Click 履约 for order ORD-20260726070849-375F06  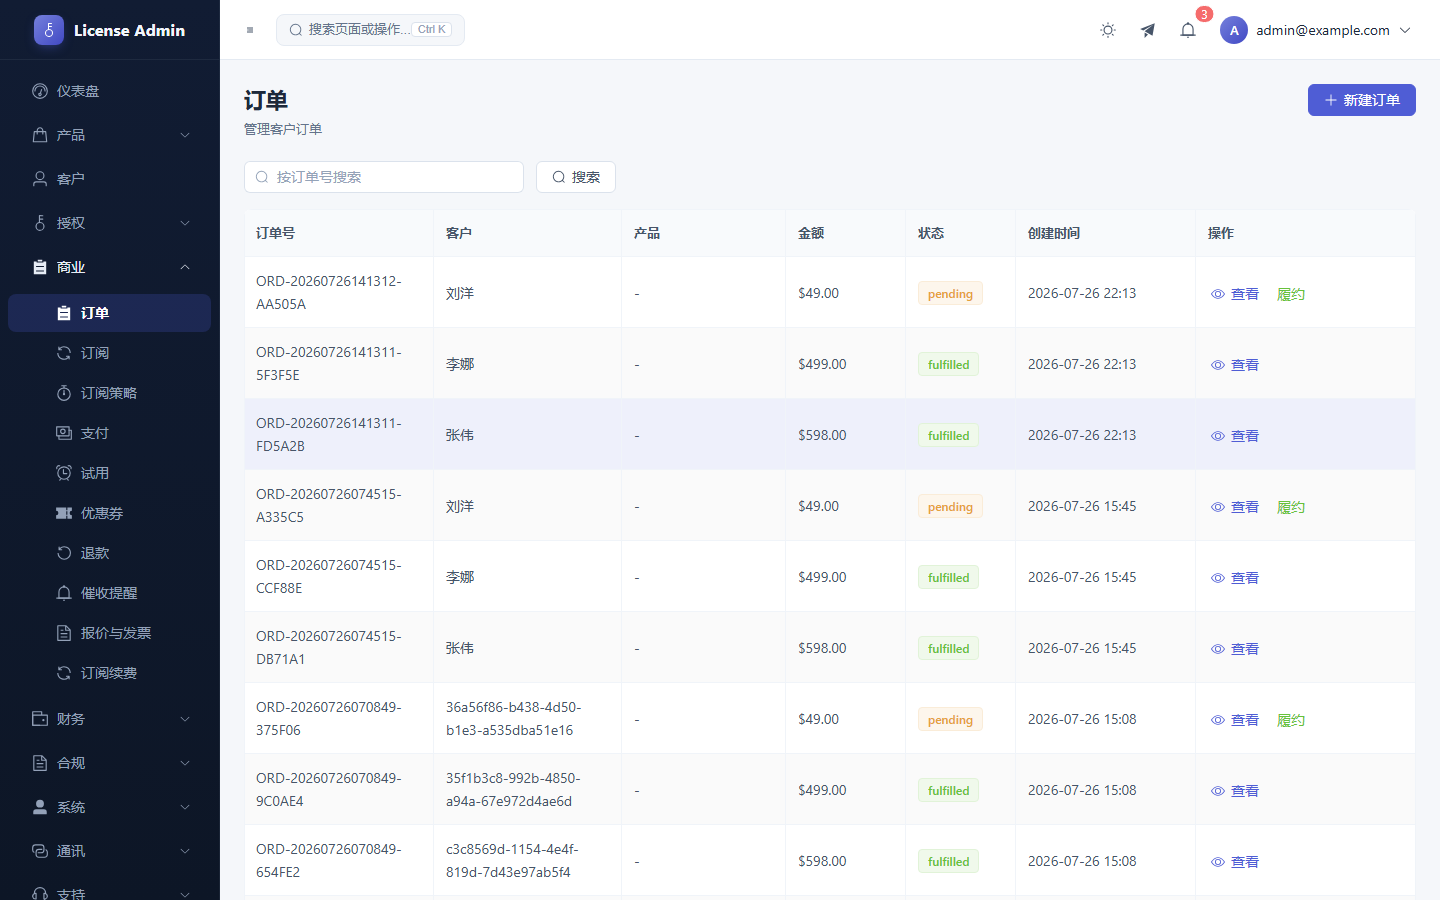point(1291,720)
